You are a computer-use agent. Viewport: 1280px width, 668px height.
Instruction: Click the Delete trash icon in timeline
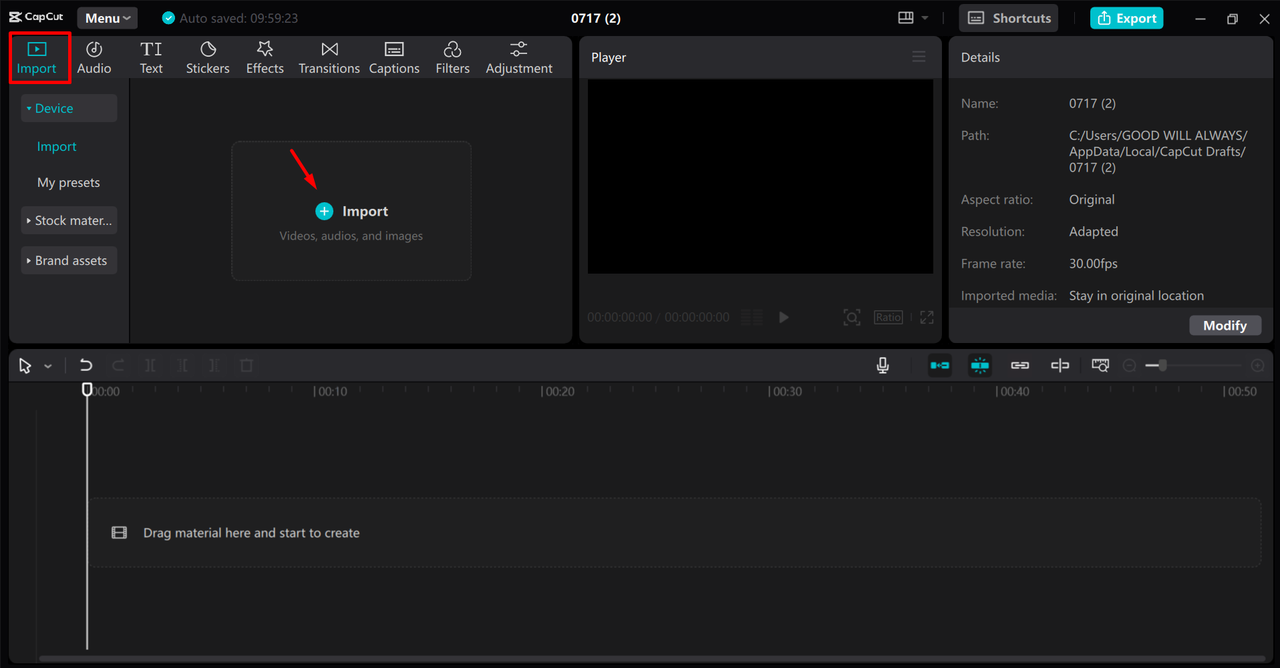246,366
